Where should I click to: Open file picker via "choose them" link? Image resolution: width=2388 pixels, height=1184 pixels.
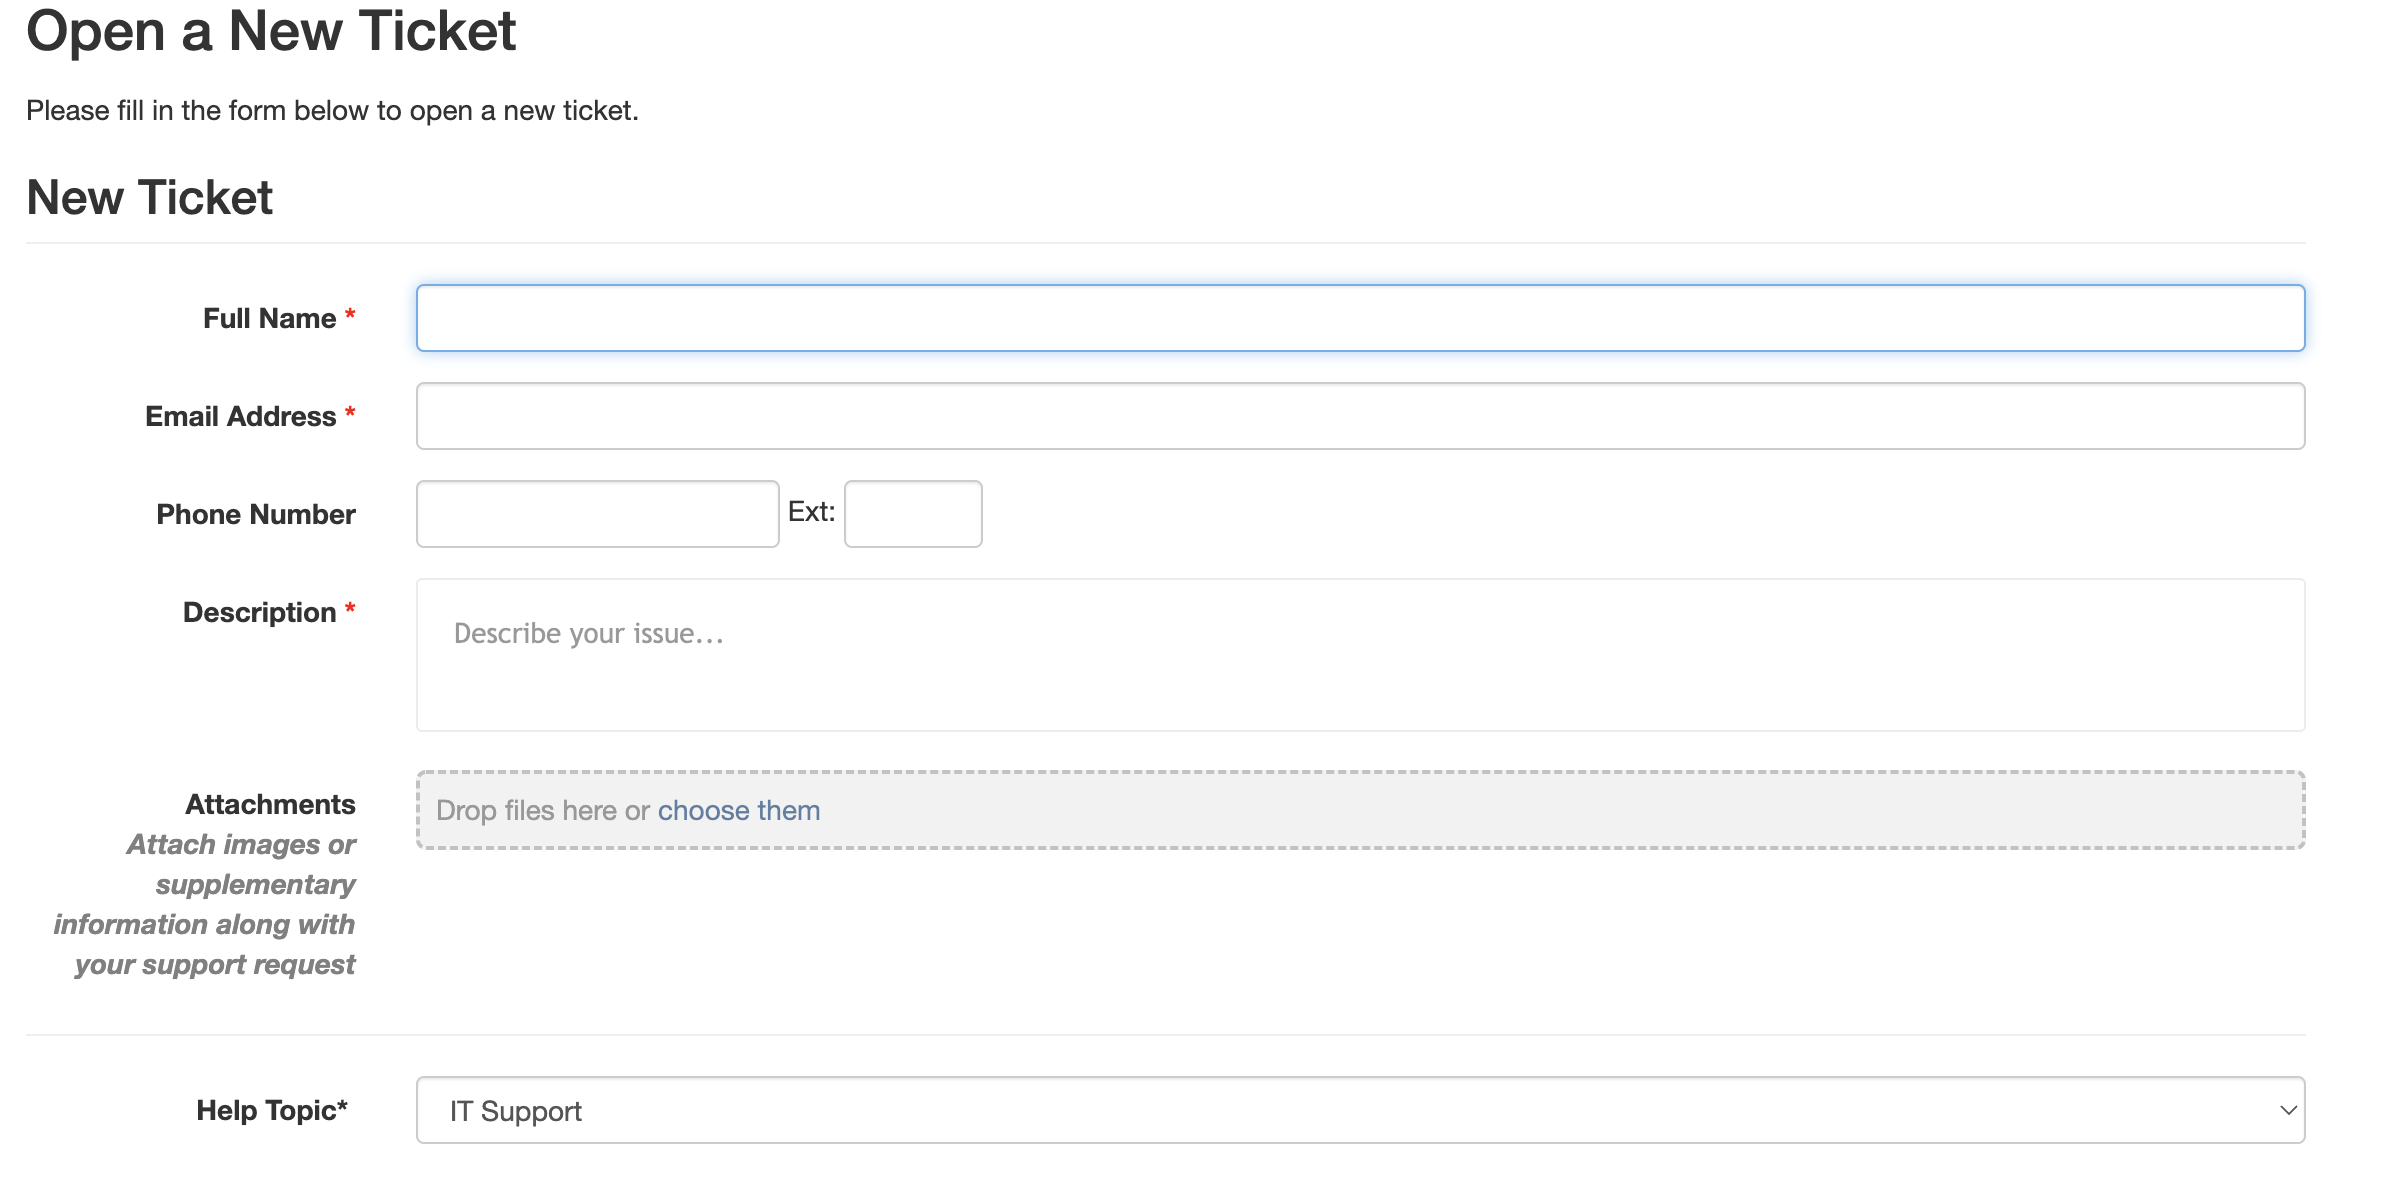pyautogui.click(x=739, y=810)
